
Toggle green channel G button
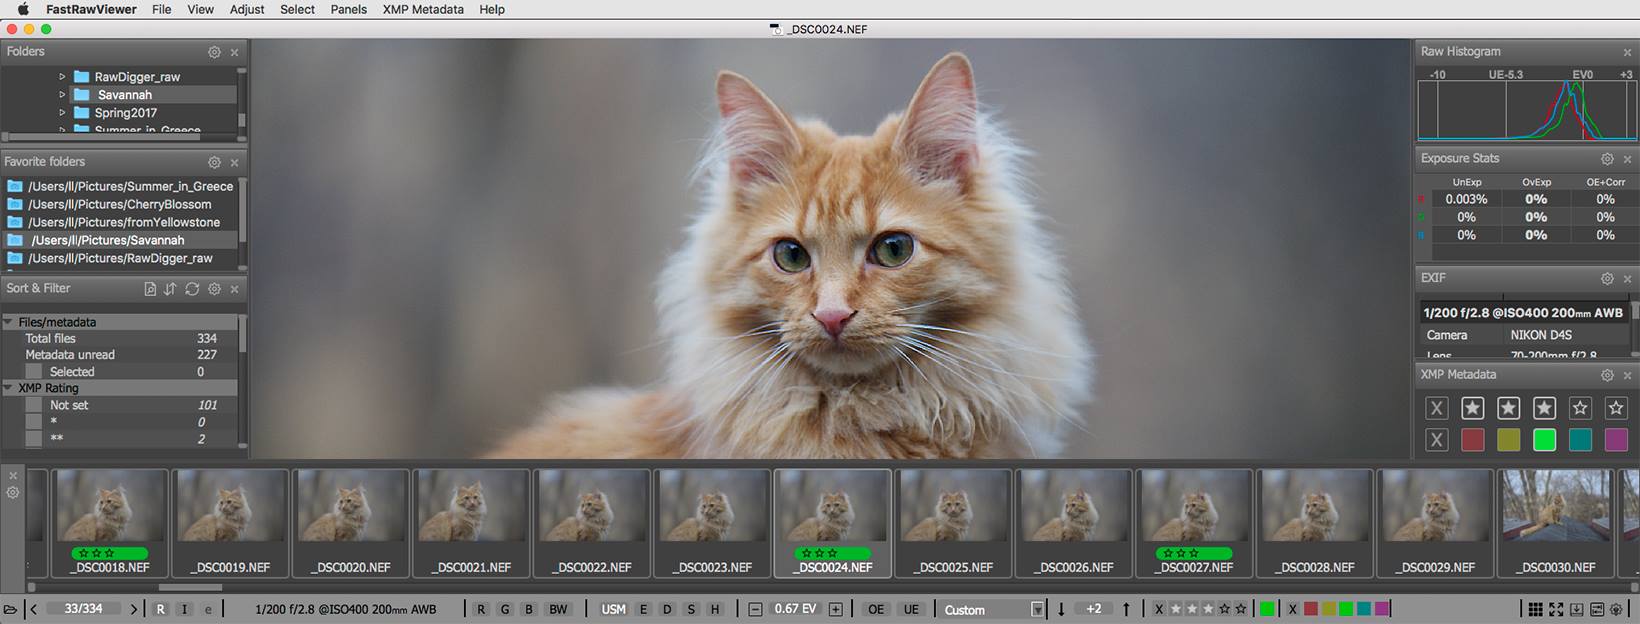(x=505, y=609)
